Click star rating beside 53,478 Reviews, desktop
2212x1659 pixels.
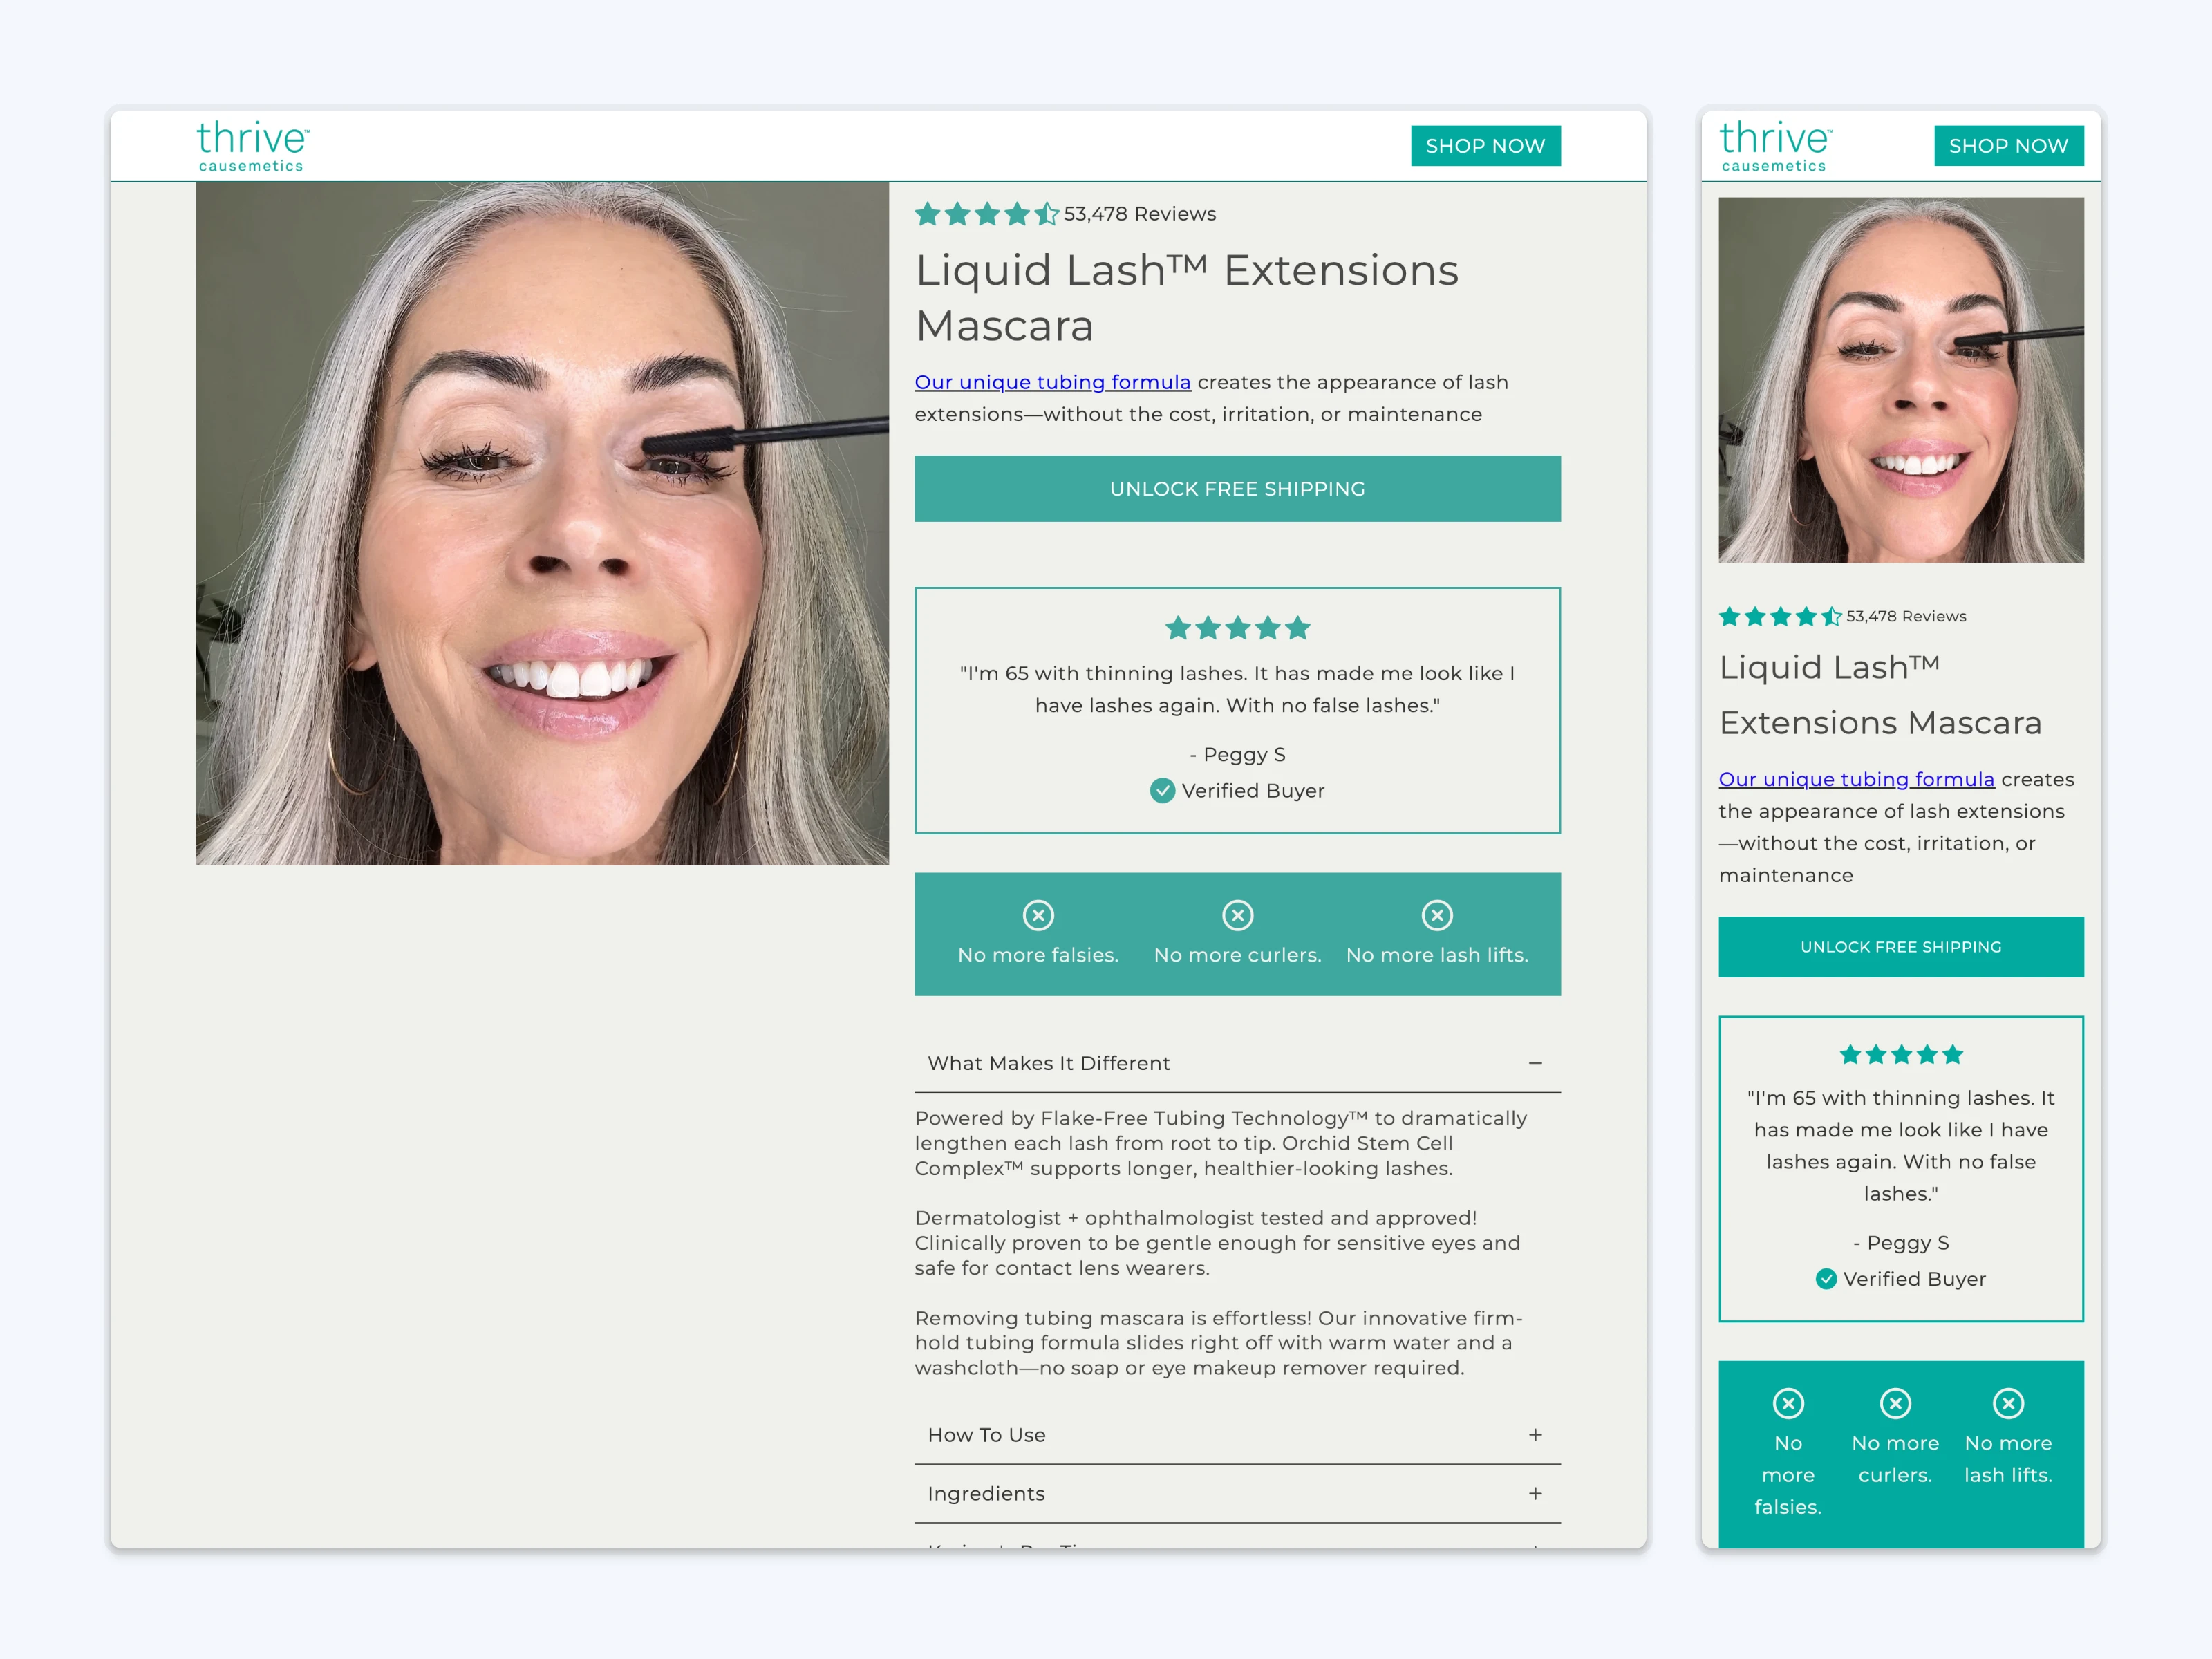[x=986, y=214]
